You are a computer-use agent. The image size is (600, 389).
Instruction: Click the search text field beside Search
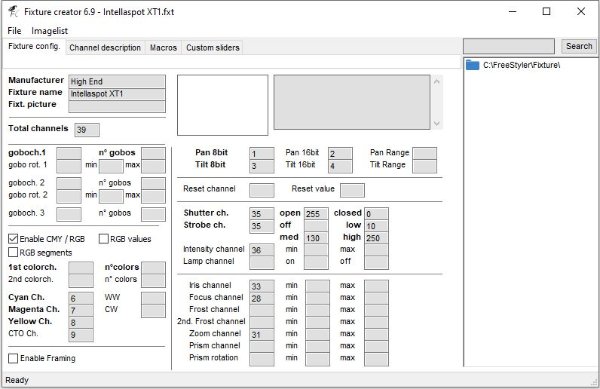[x=509, y=46]
